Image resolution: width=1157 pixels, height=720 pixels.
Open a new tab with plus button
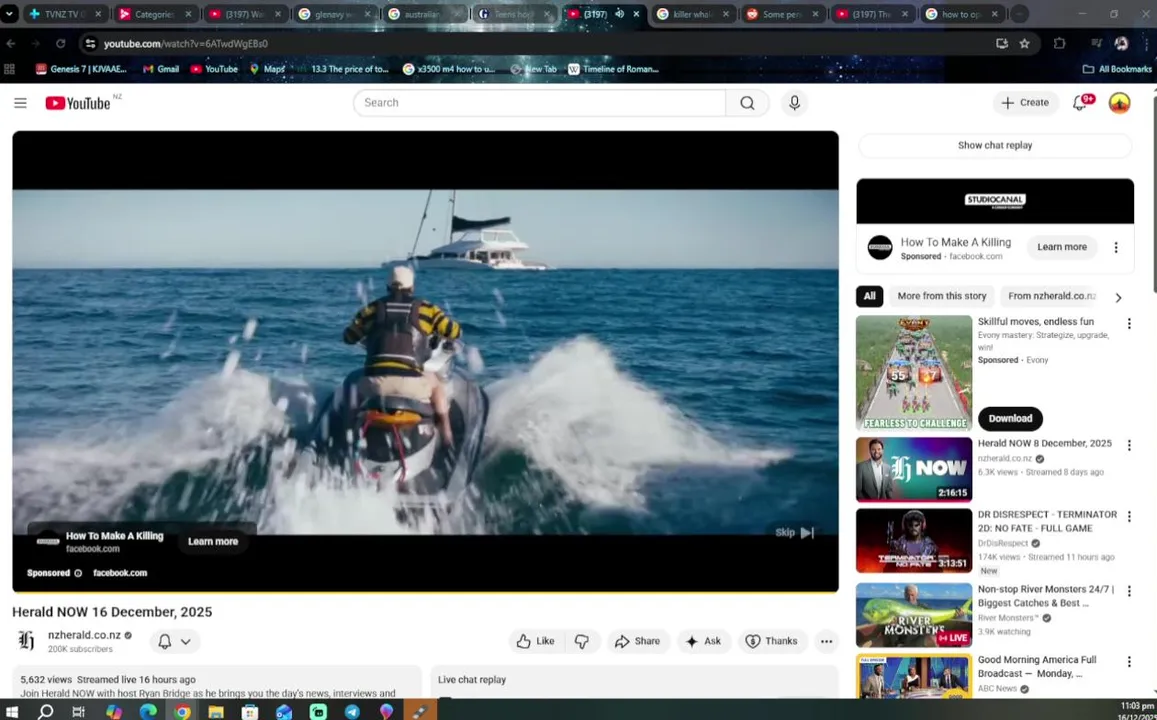click(x=1019, y=14)
